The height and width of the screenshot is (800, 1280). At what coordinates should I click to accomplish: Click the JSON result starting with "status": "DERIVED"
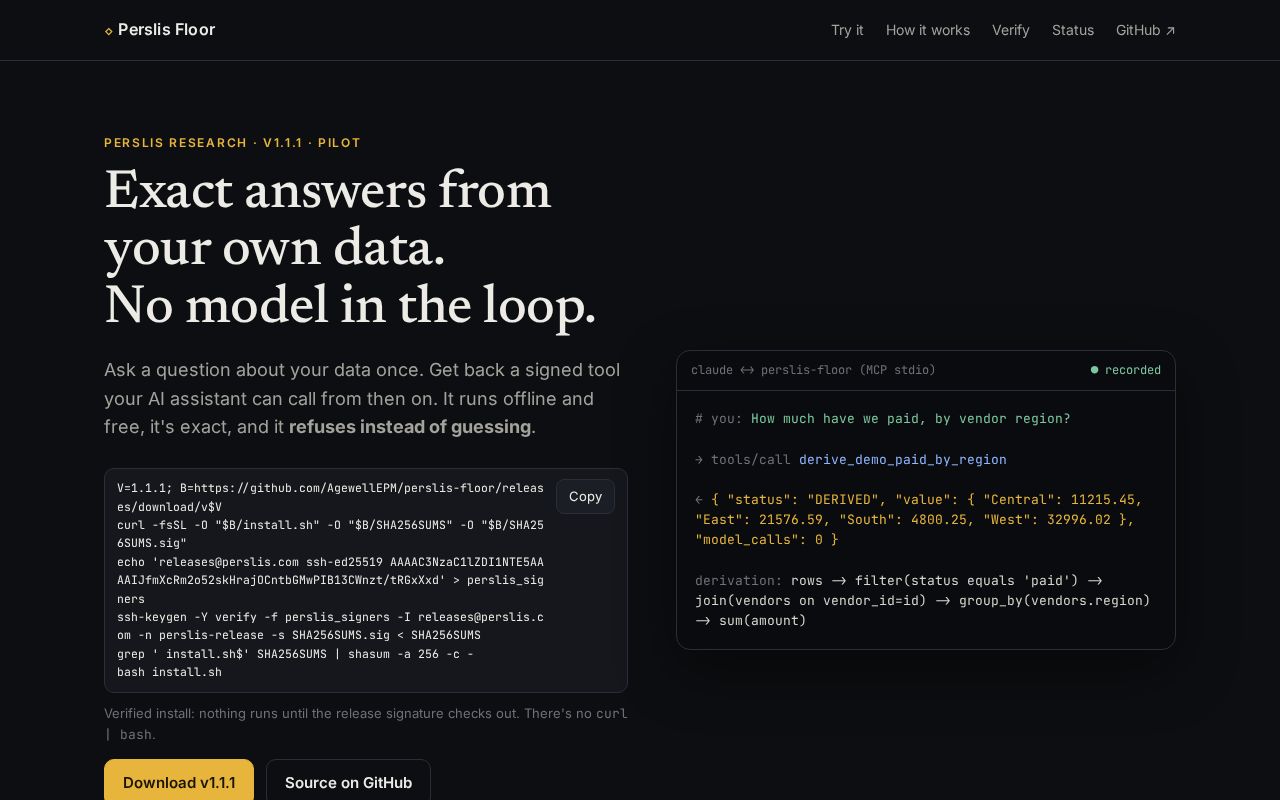click(x=919, y=520)
